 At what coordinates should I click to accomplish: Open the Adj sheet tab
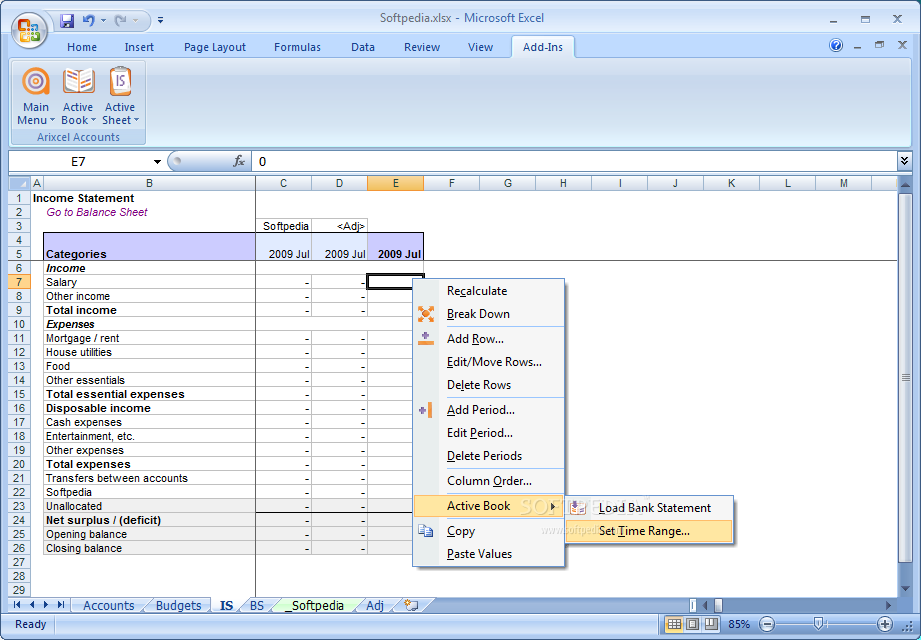(x=375, y=605)
